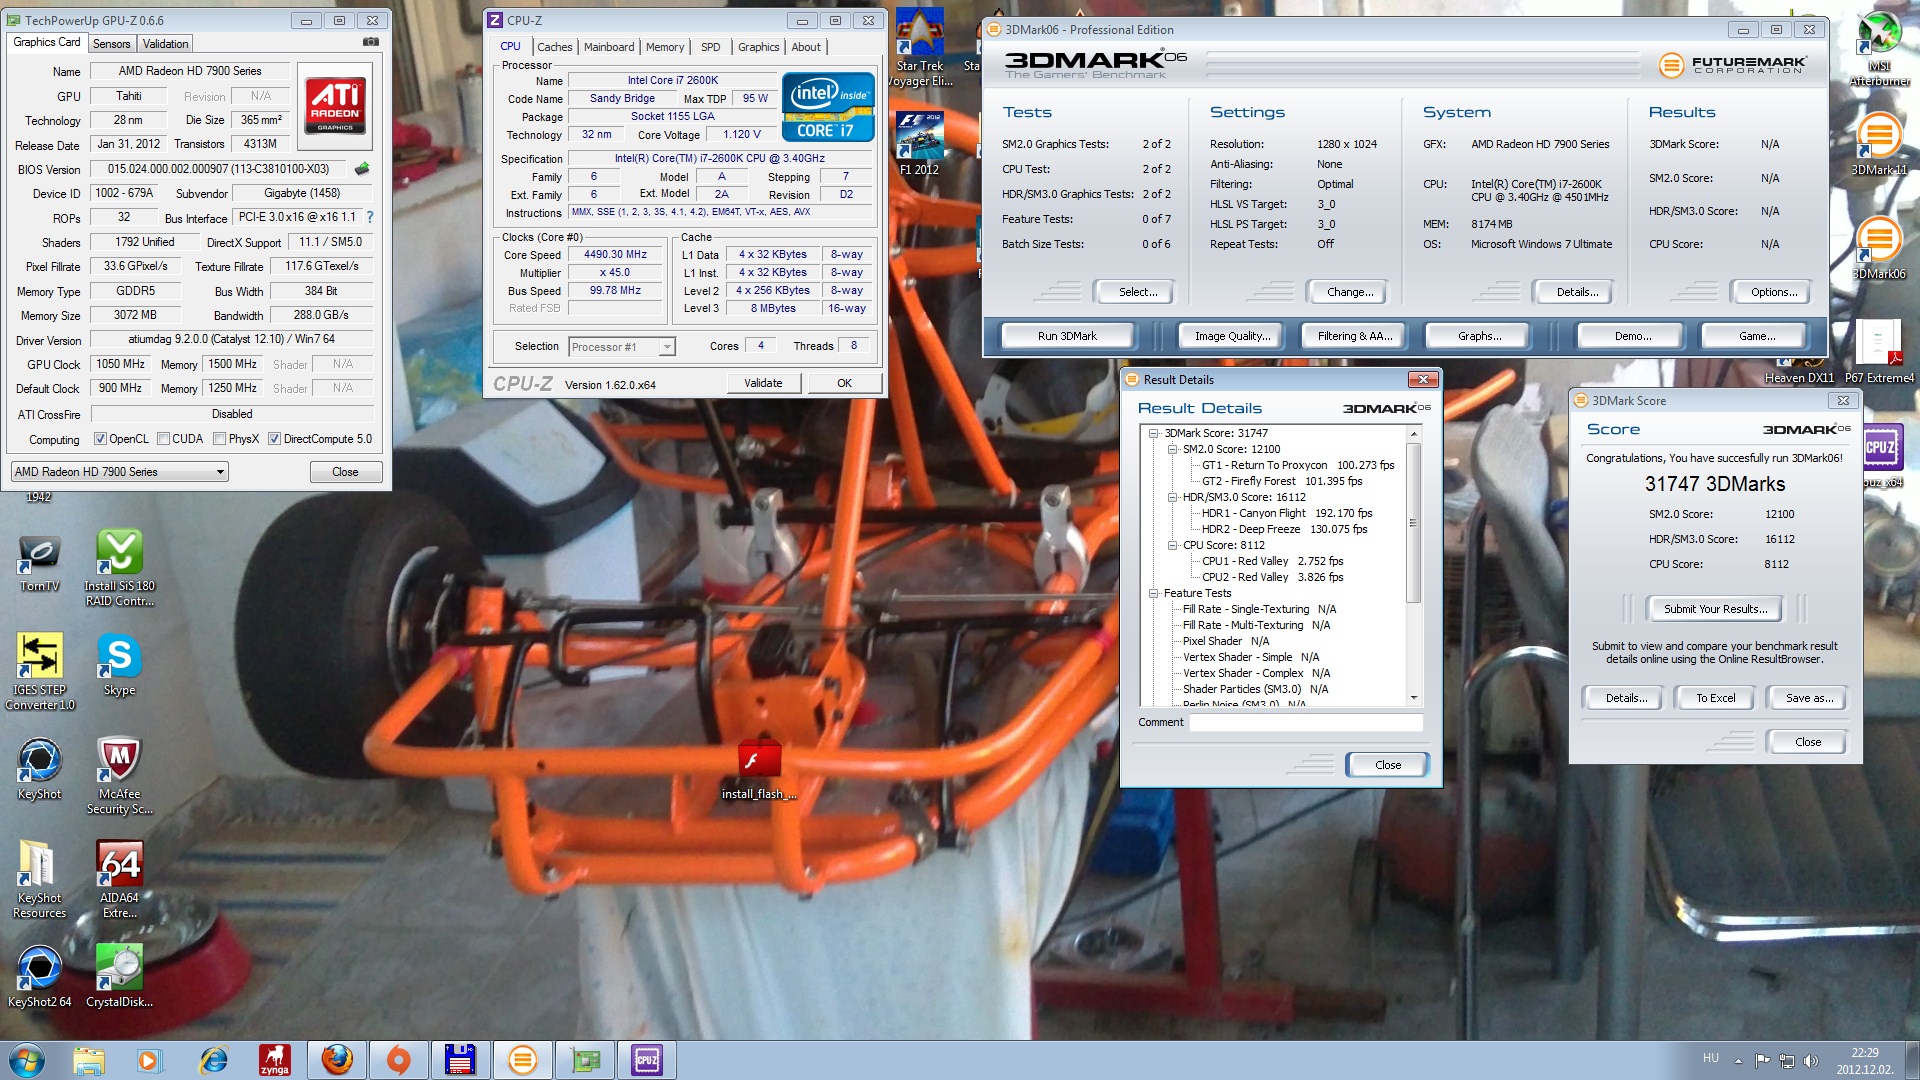Toggle CUDA checkbox in GPU-Z
Viewport: 1920px width, 1080px height.
coord(163,439)
